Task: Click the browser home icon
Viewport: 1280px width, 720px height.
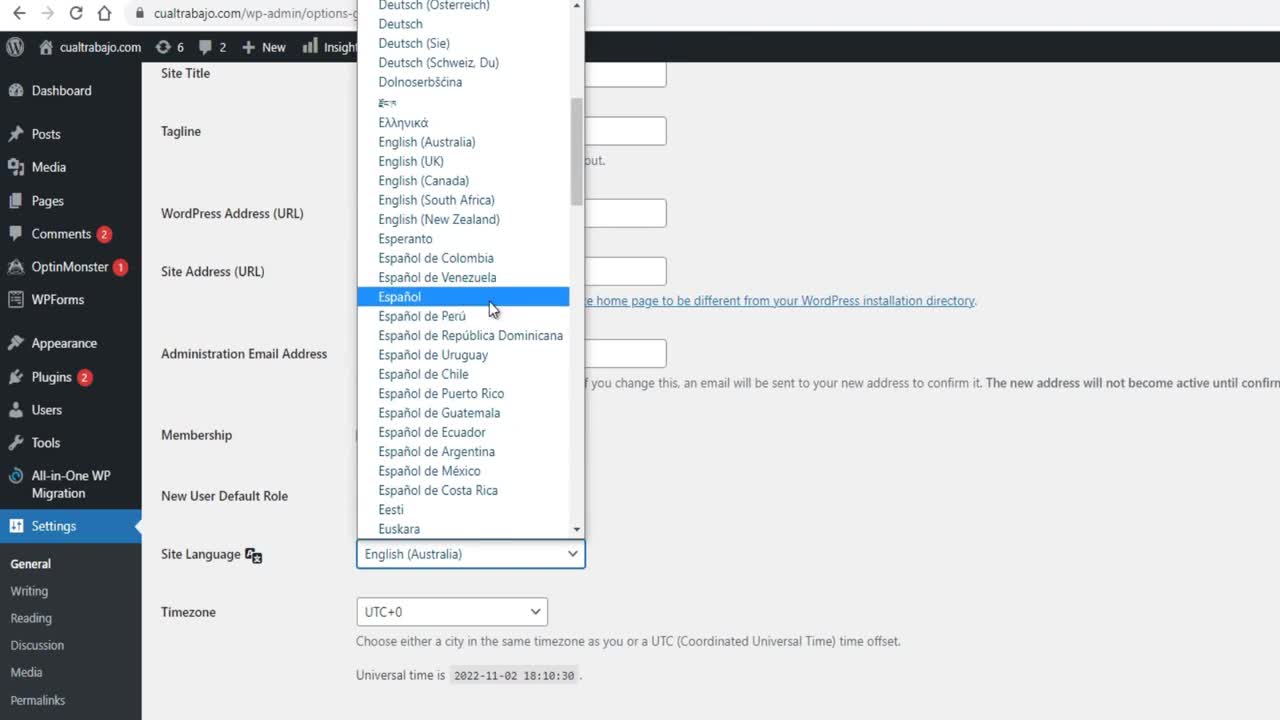Action: coord(105,14)
